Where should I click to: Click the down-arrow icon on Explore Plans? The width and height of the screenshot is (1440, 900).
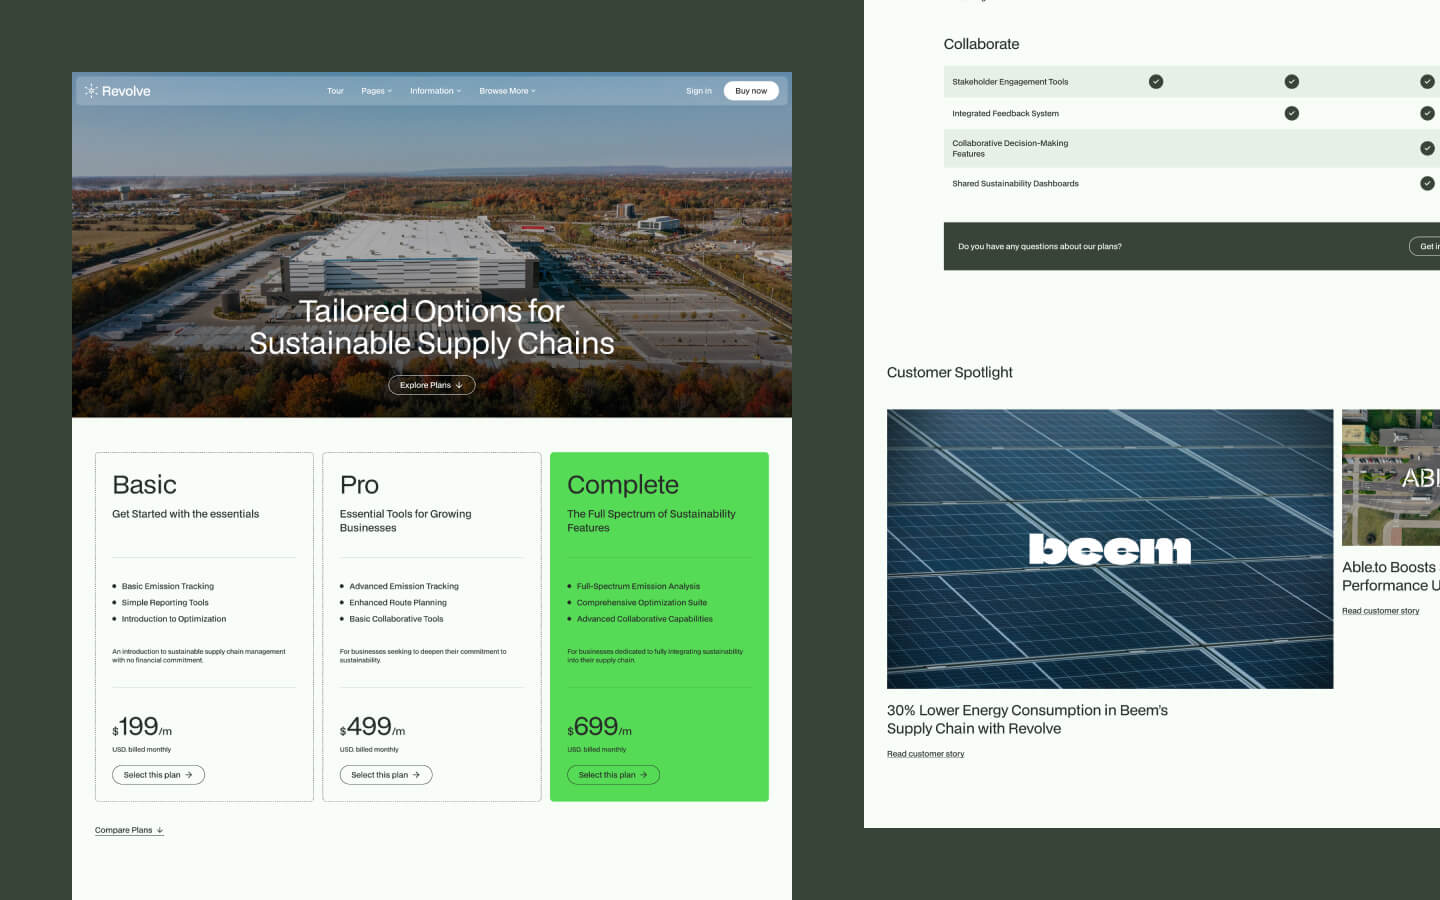pyautogui.click(x=460, y=384)
